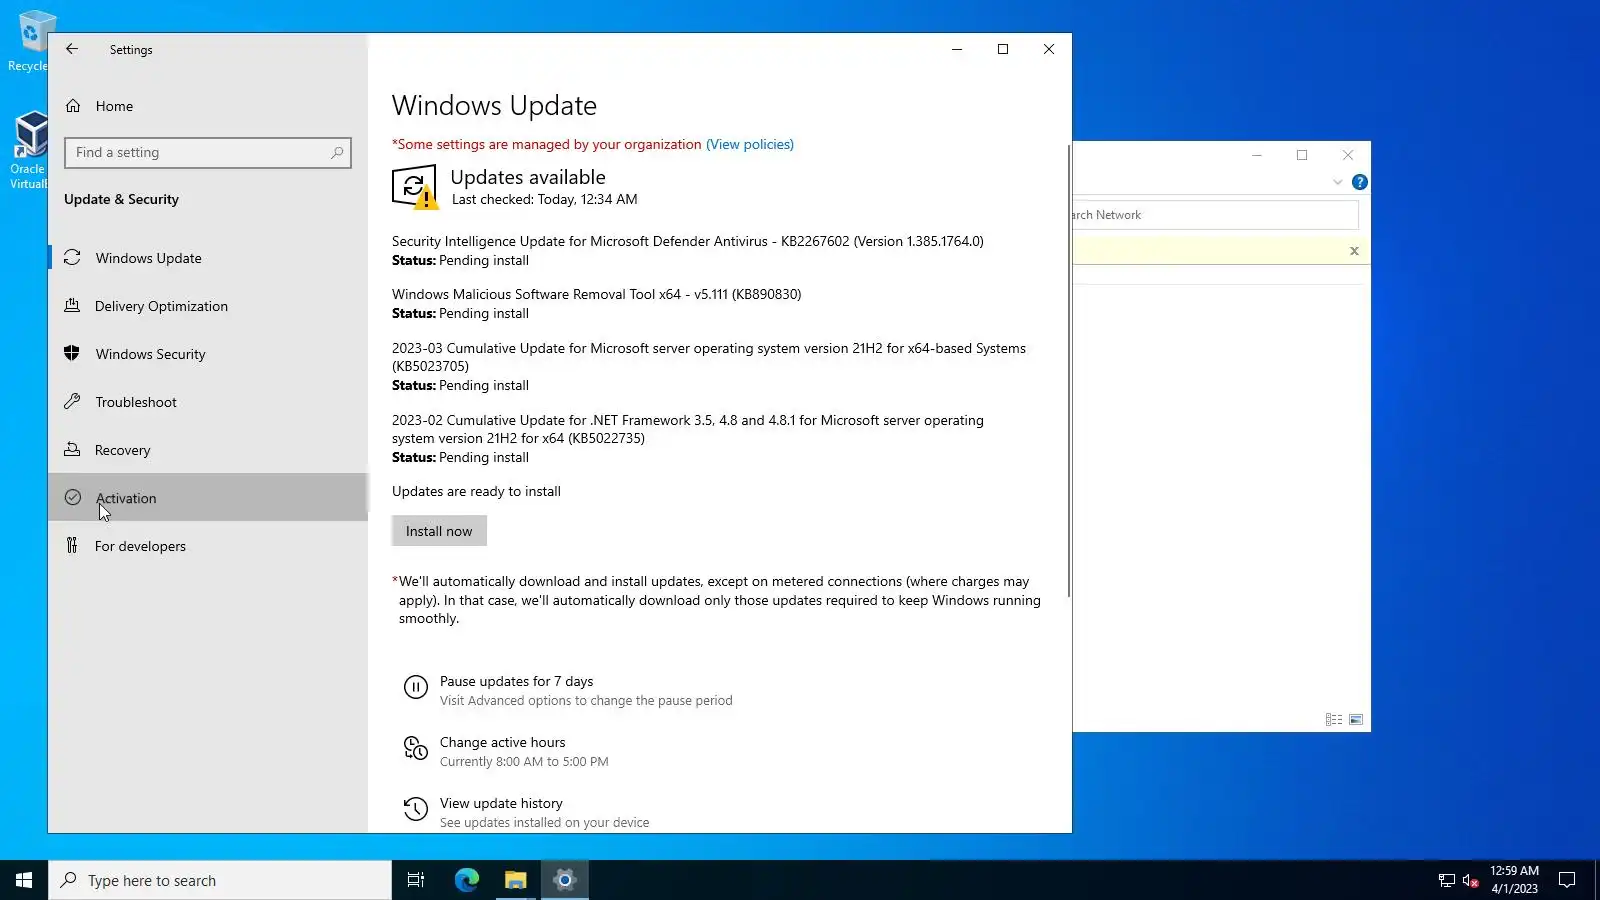The image size is (1600, 900).
Task: Open the View policies link
Action: pos(750,144)
